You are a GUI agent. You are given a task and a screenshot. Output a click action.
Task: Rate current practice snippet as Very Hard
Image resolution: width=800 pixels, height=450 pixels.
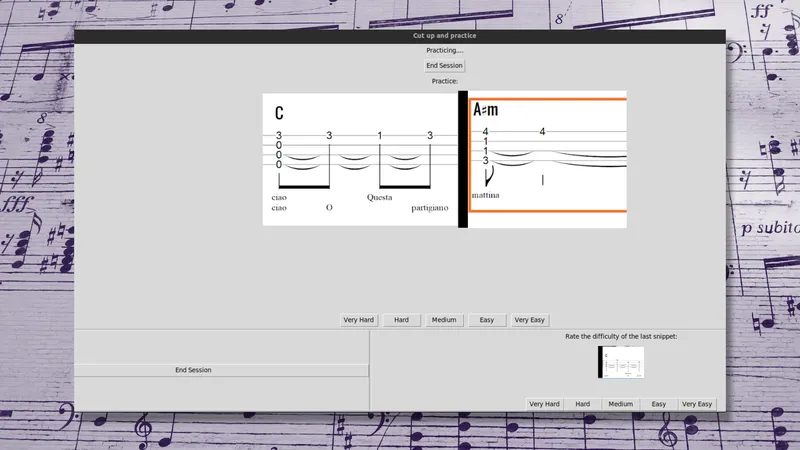(x=358, y=320)
